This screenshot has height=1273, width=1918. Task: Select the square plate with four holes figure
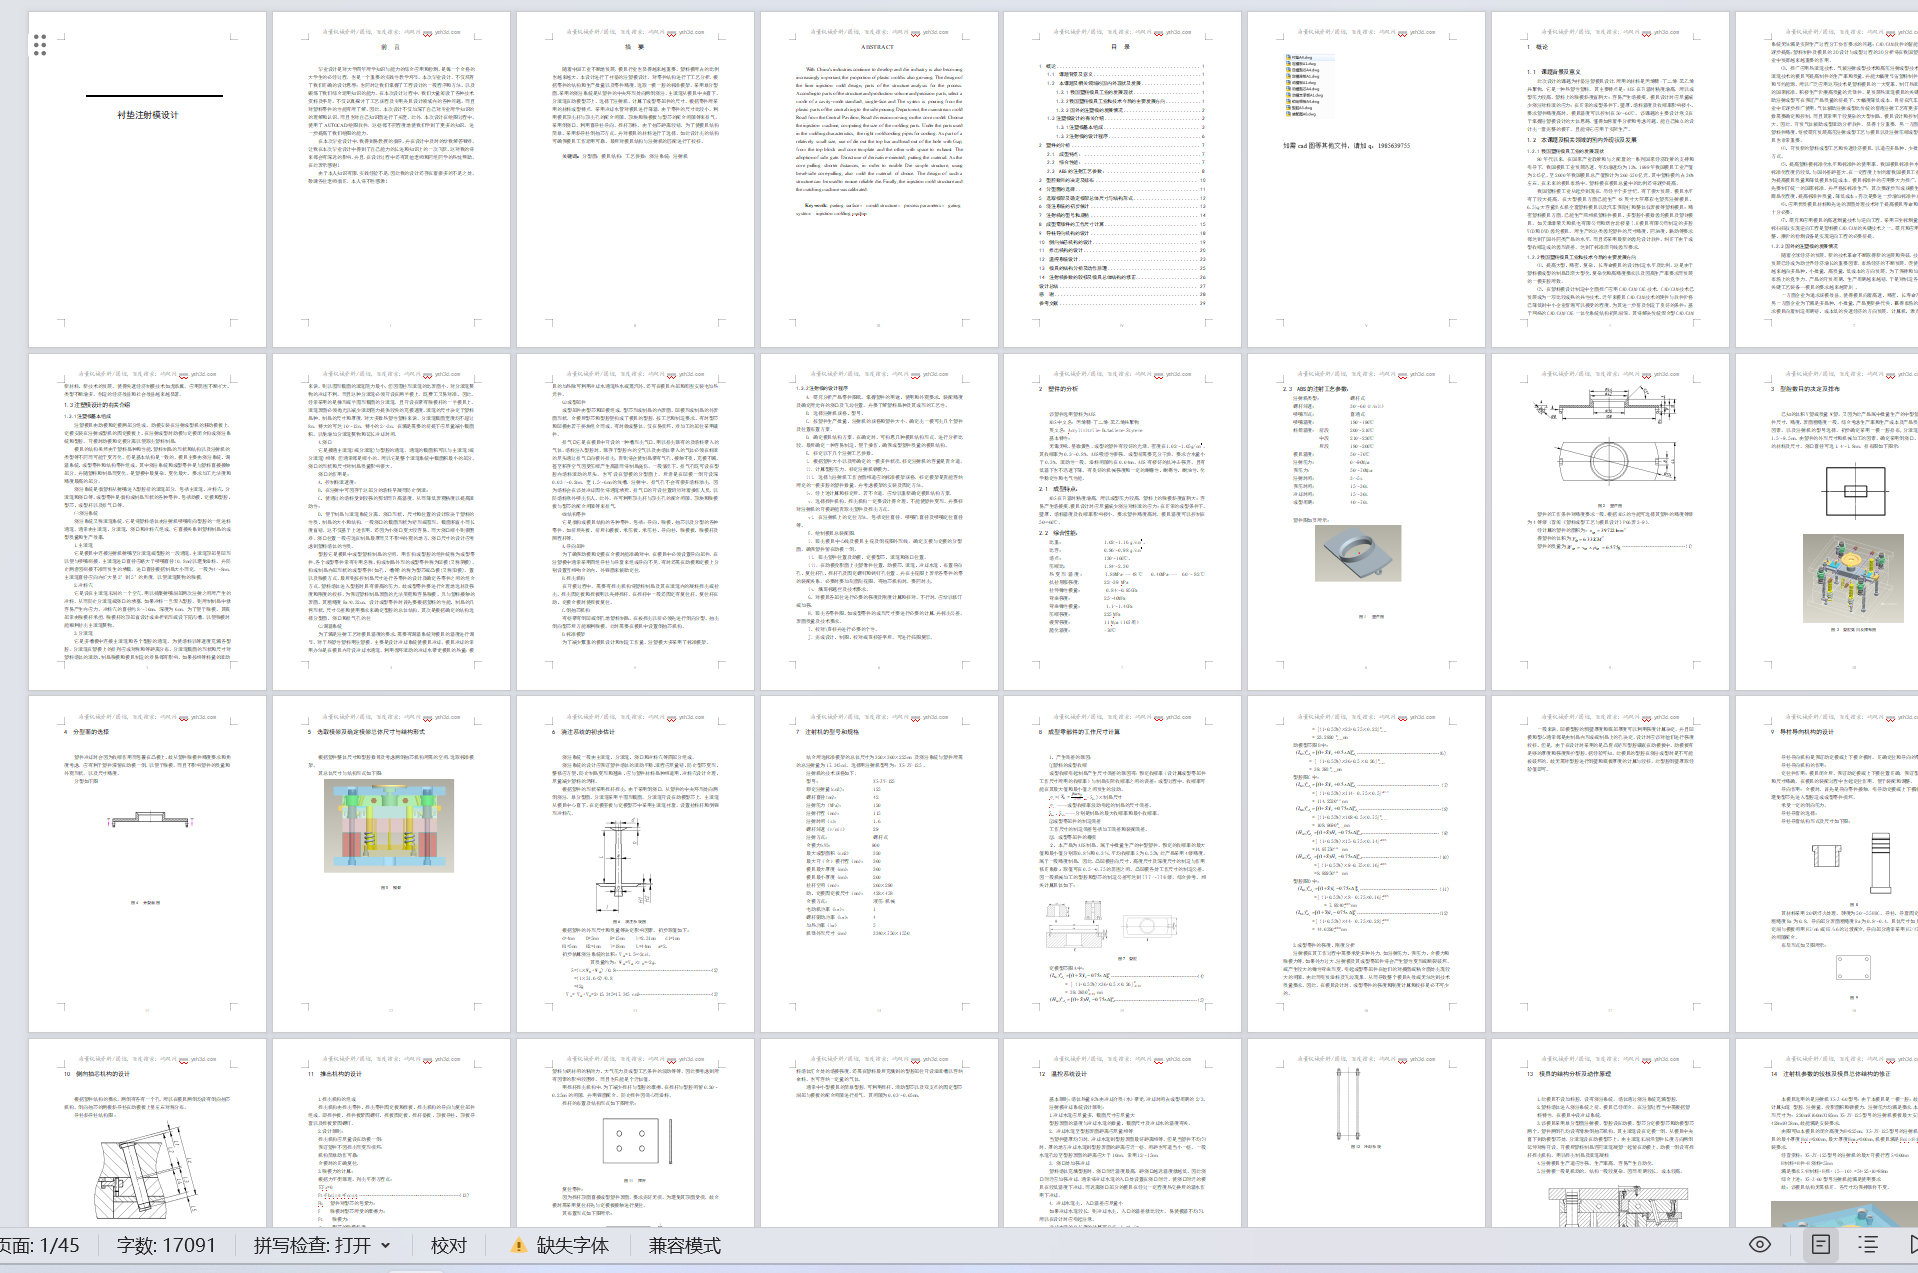[630, 1140]
